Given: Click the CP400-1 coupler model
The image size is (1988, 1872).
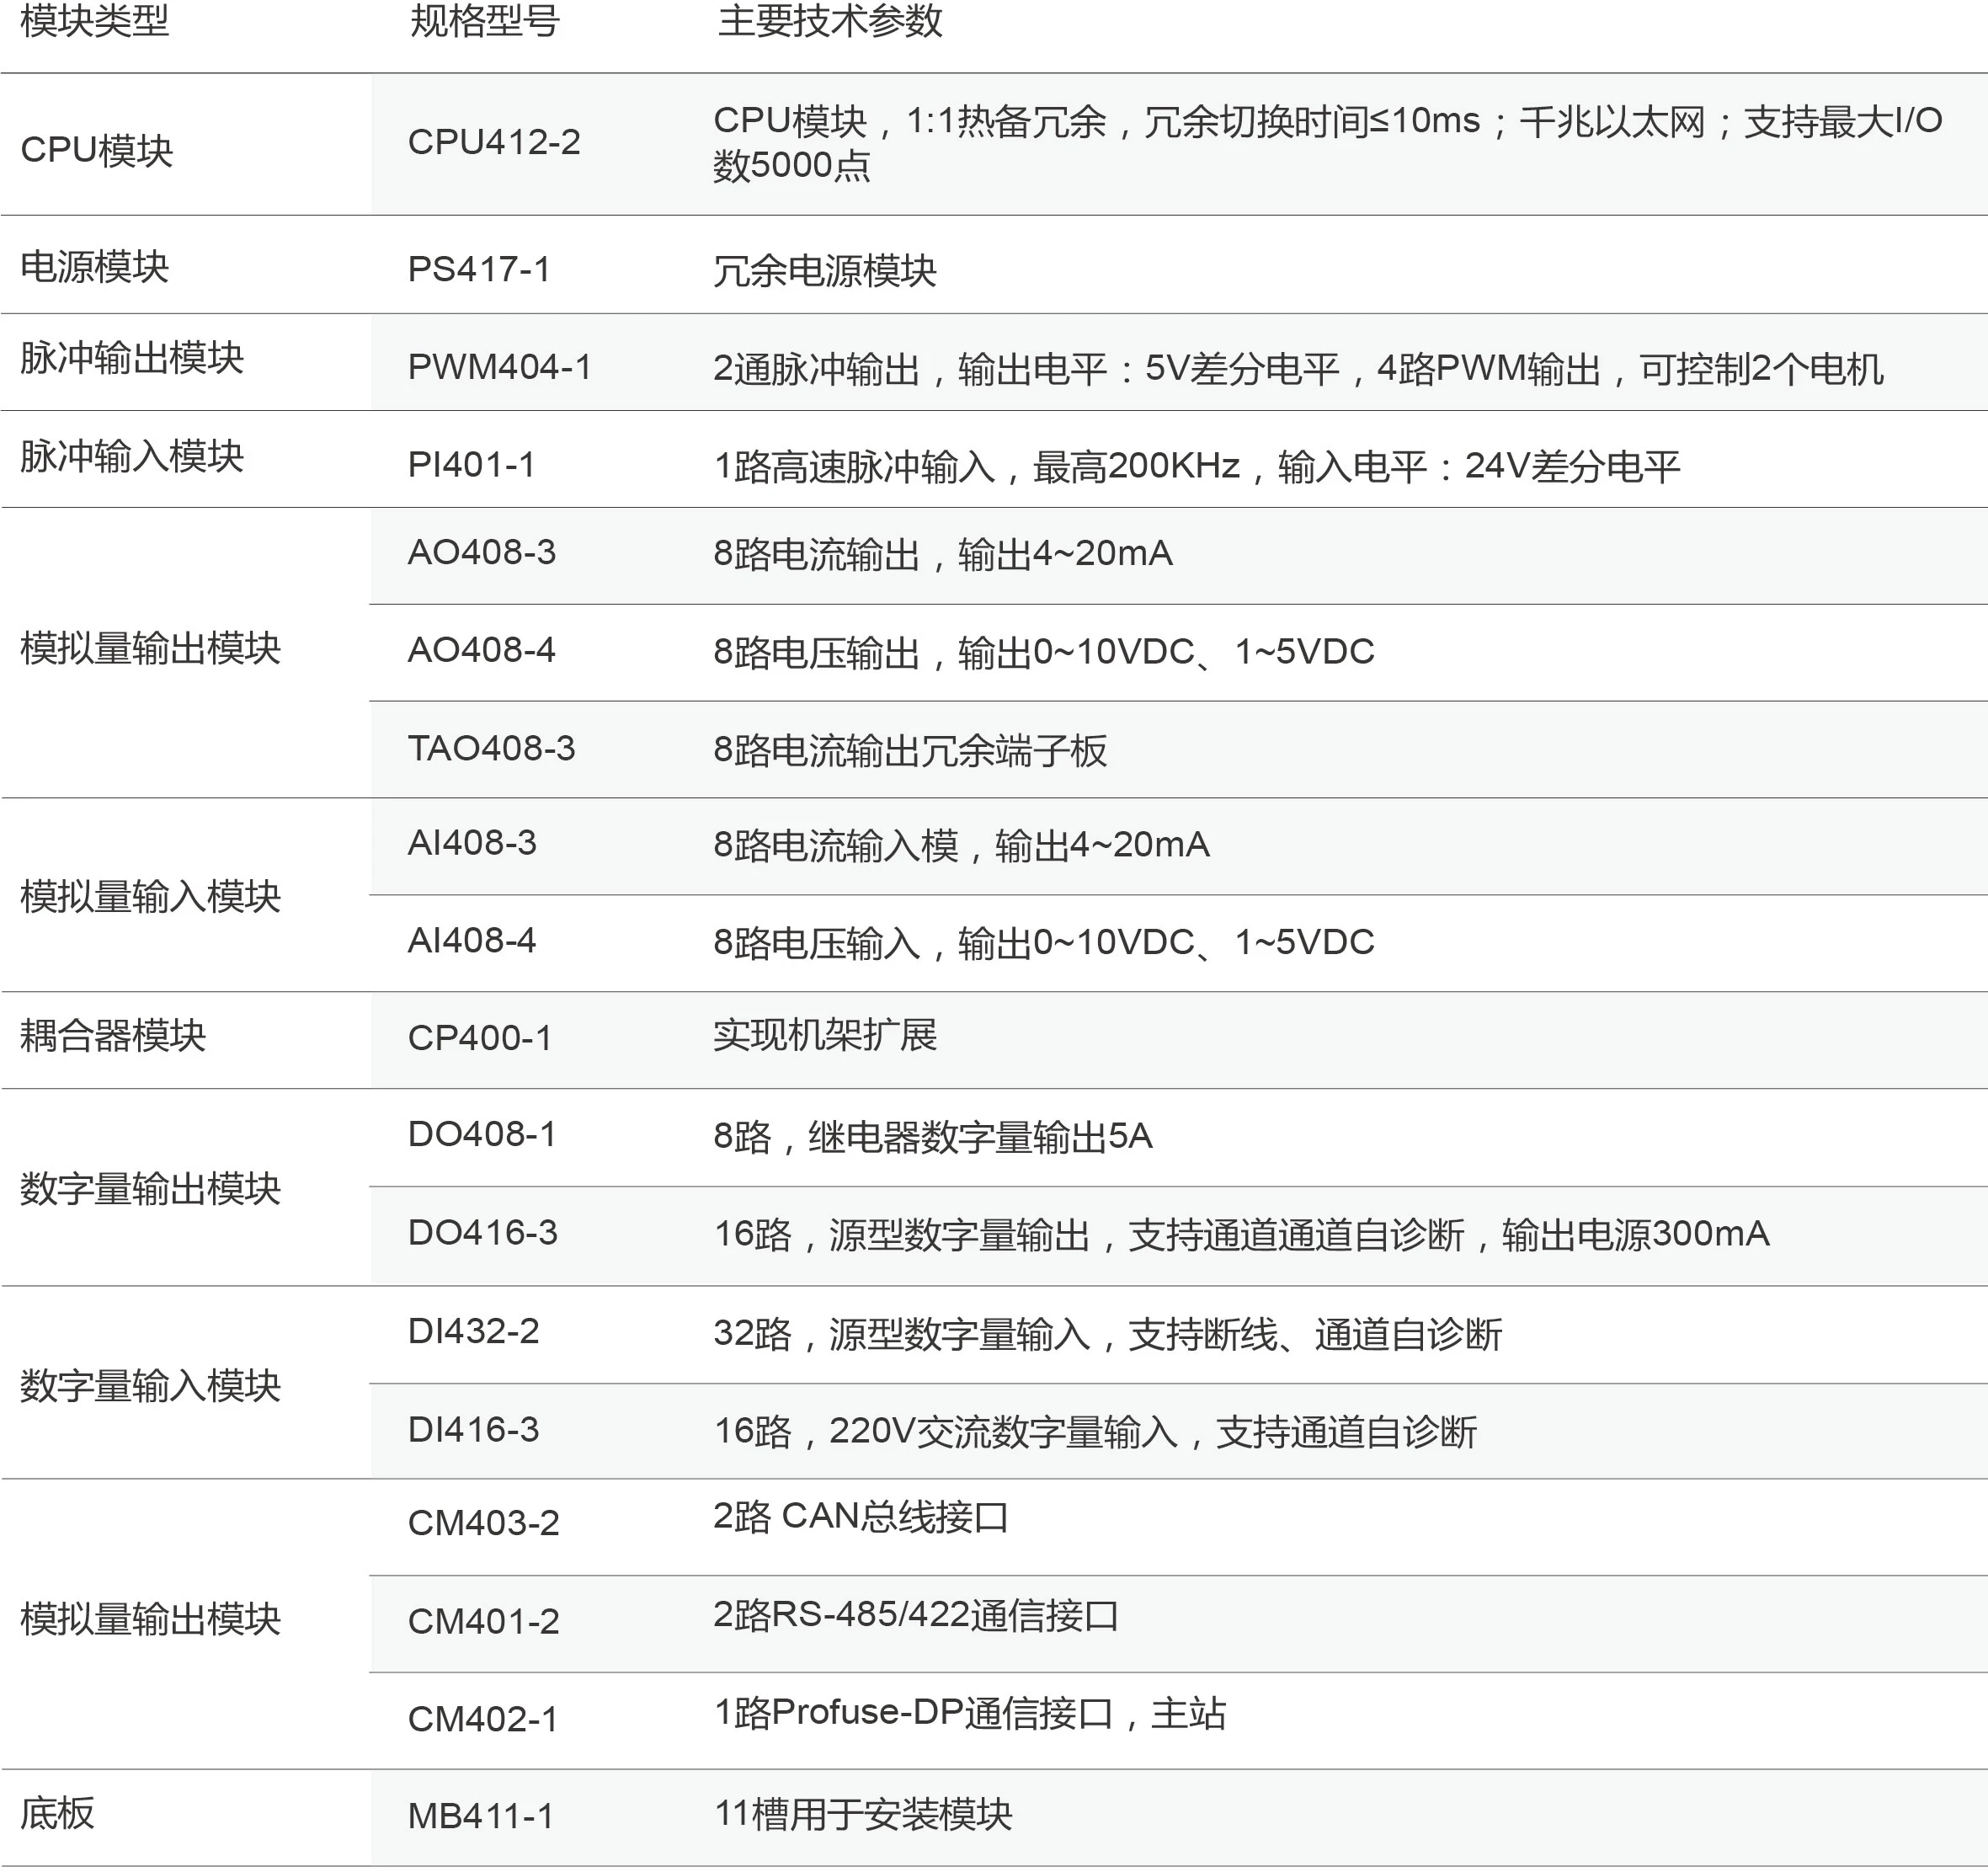Looking at the screenshot, I should [x=480, y=1038].
